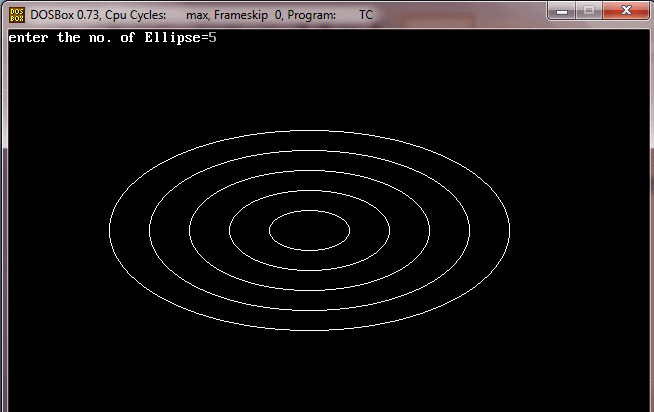
Task: Click the top of the outermost ellipse
Action: click(x=309, y=131)
